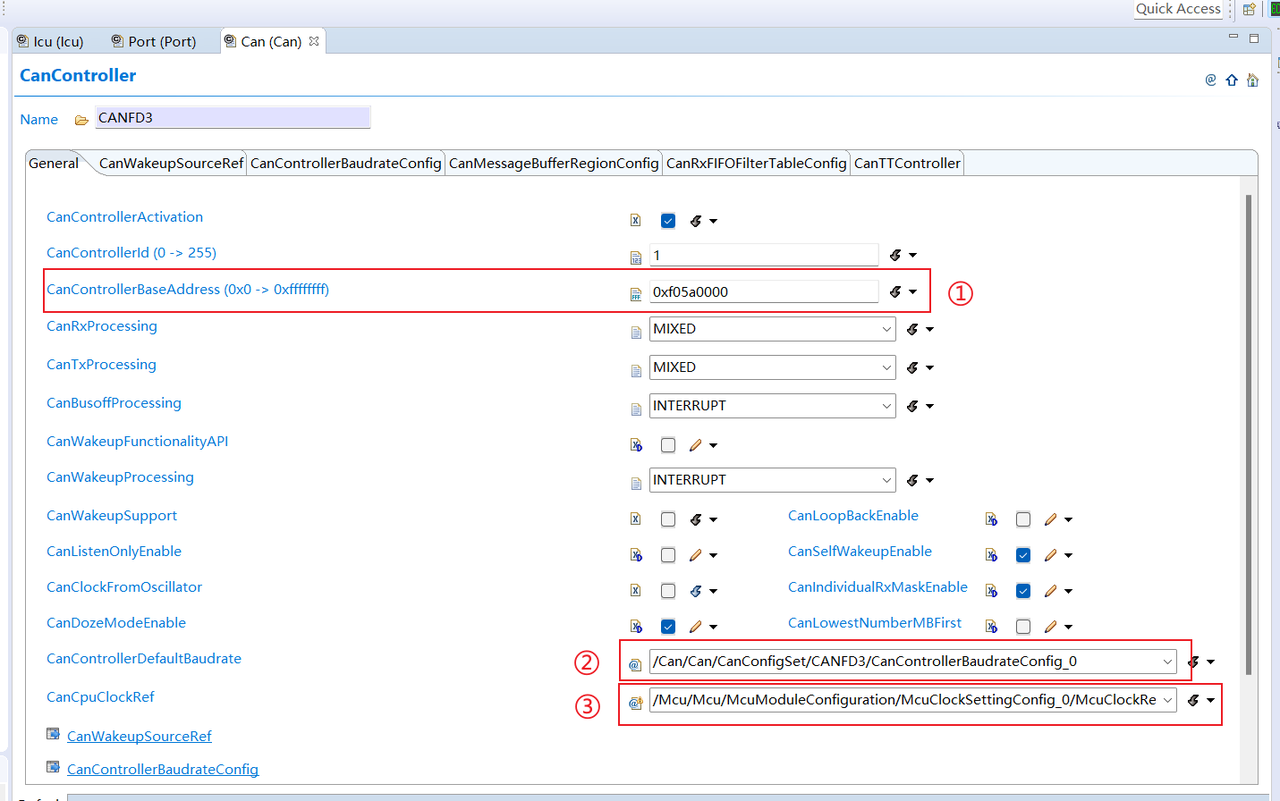Viewport: 1280px width, 801px height.
Task: Open the CanRxProcessing dropdown
Action: [886, 329]
